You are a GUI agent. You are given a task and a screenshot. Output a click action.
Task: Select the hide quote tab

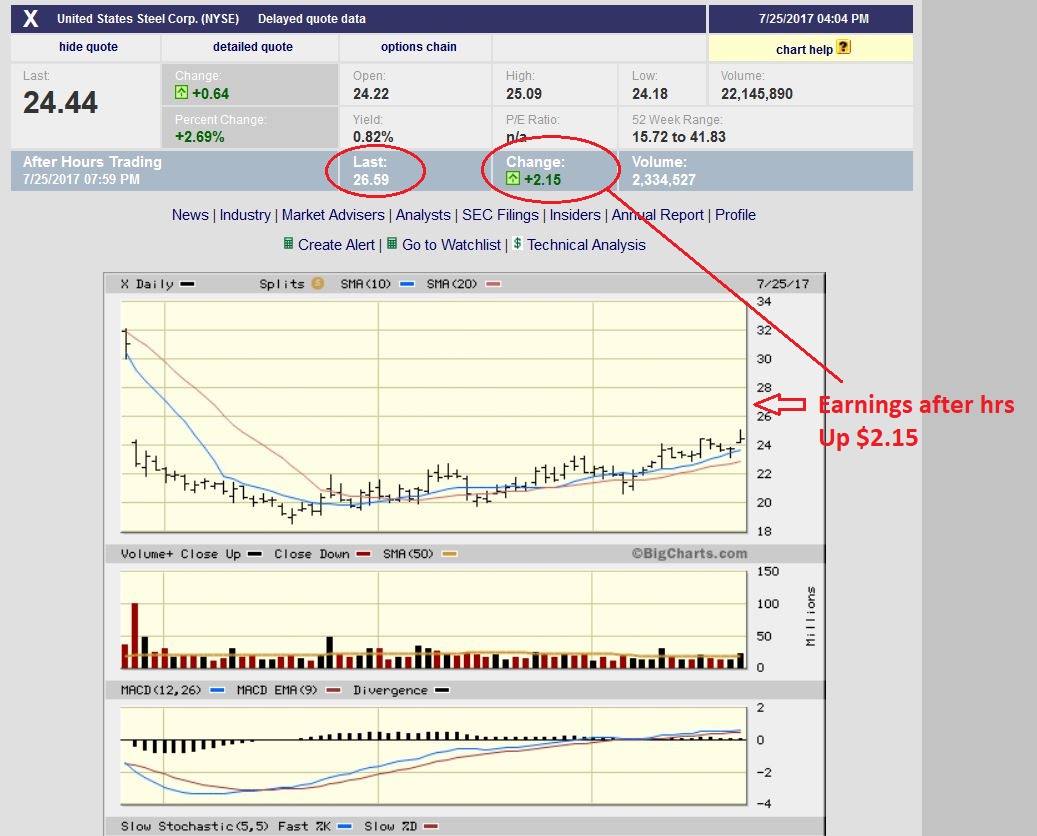tap(88, 47)
